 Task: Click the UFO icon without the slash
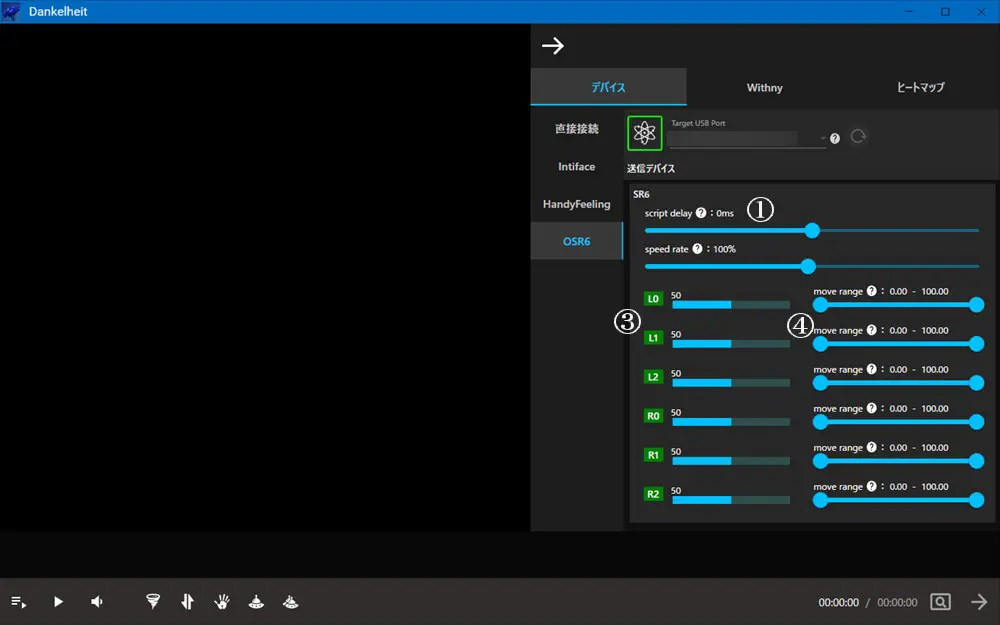click(256, 601)
